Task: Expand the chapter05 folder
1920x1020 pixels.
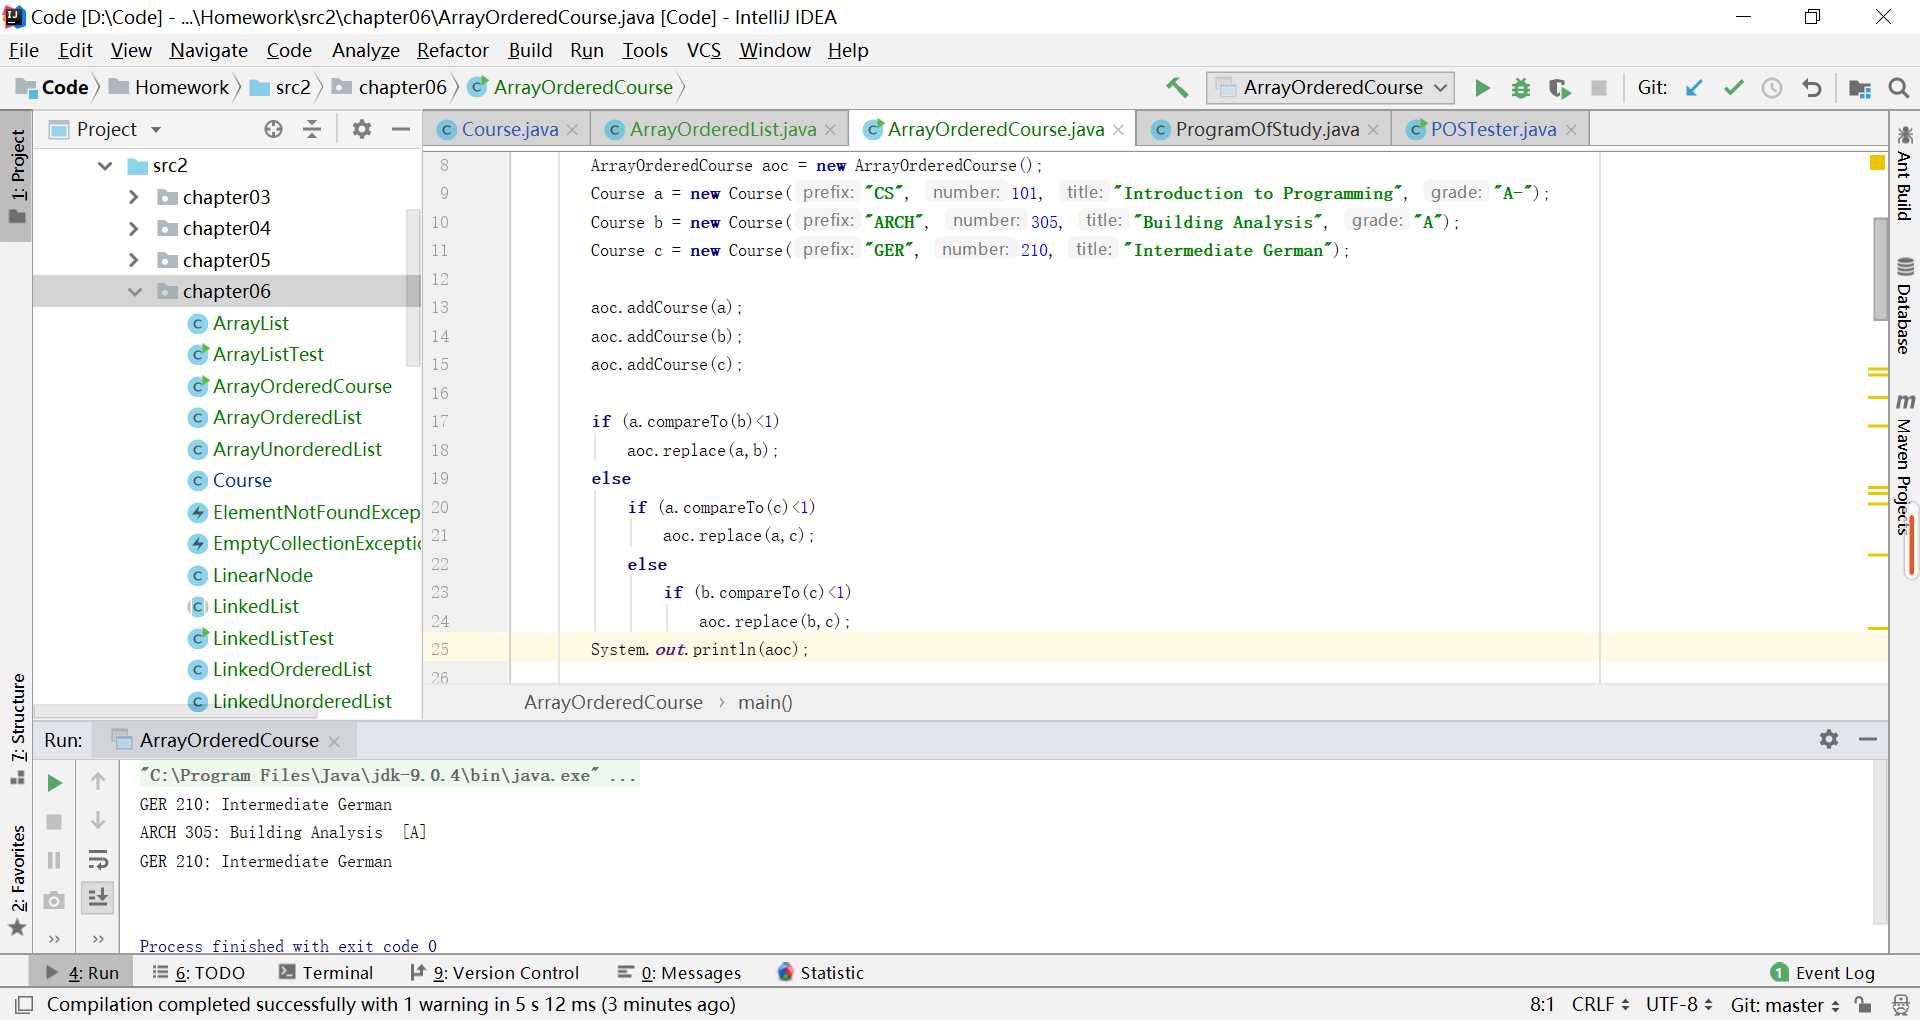Action: point(134,261)
